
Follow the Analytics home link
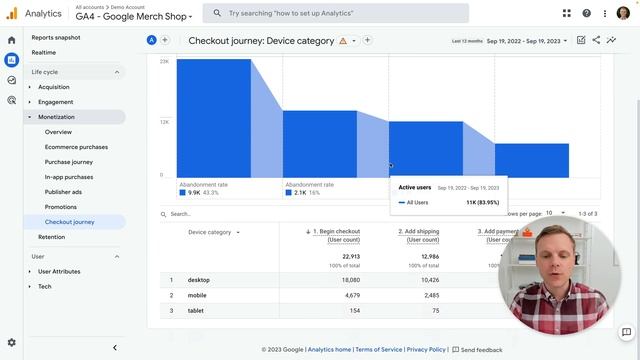pyautogui.click(x=329, y=350)
